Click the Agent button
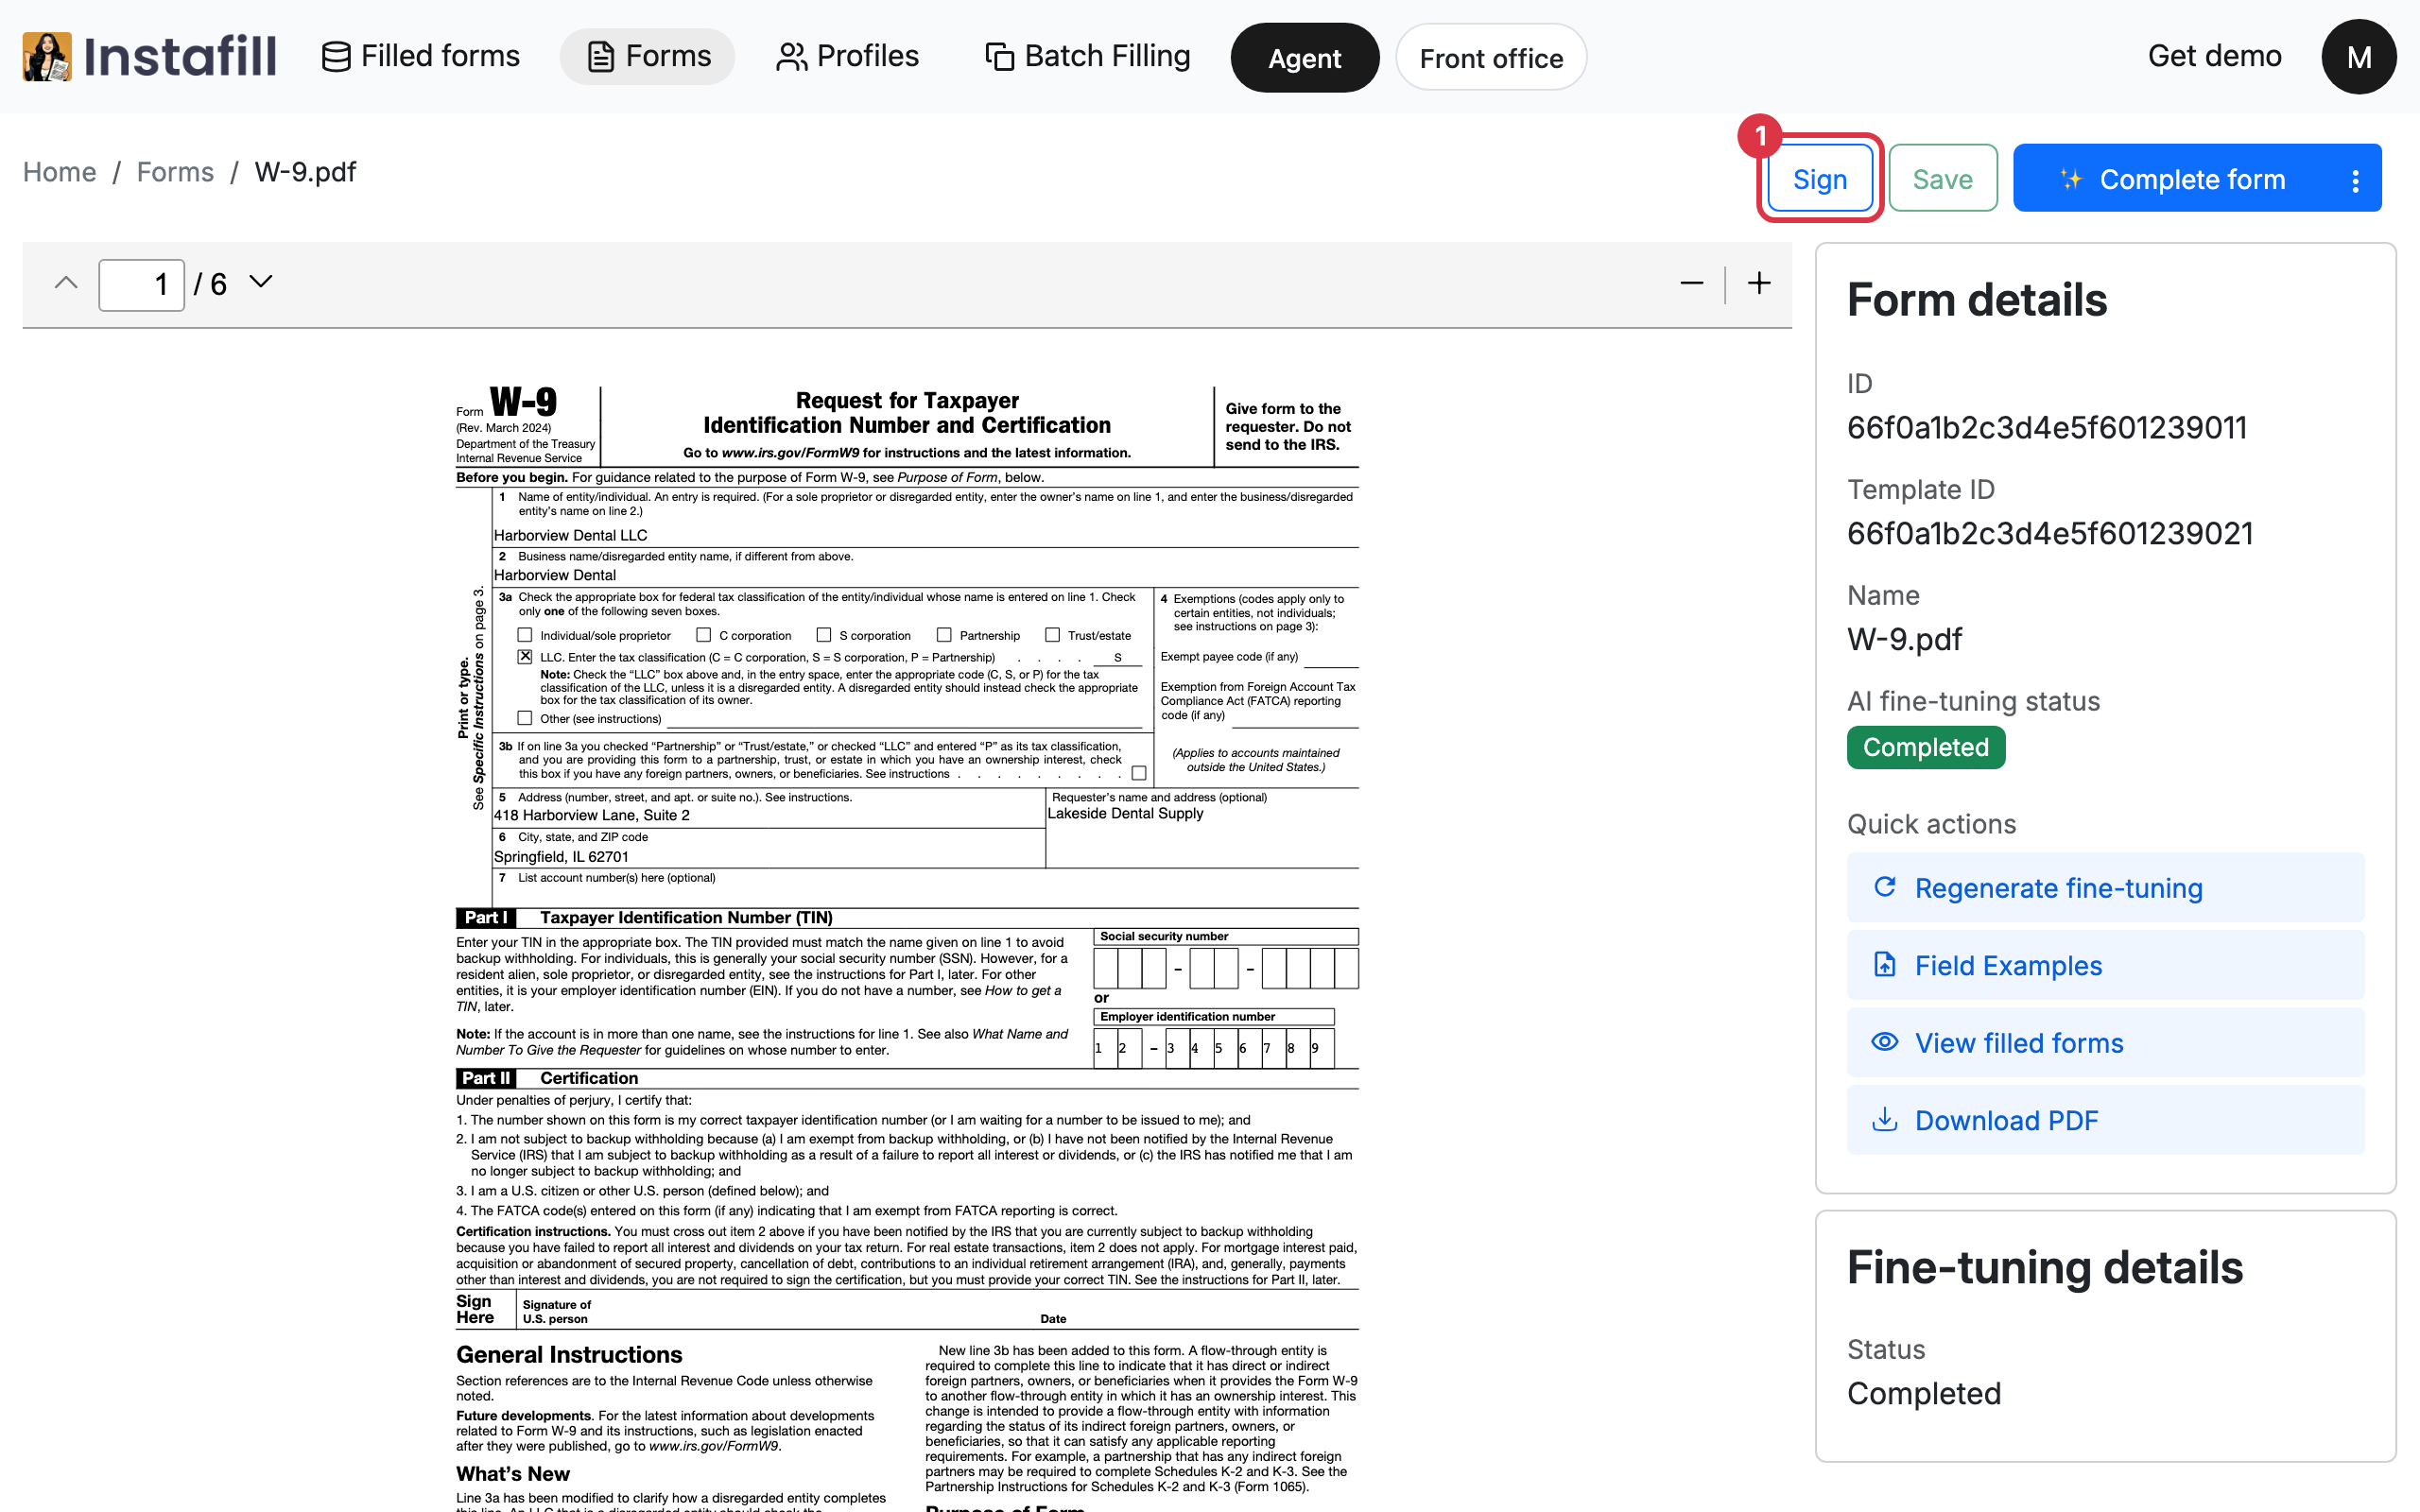The width and height of the screenshot is (2420, 1512). point(1305,58)
